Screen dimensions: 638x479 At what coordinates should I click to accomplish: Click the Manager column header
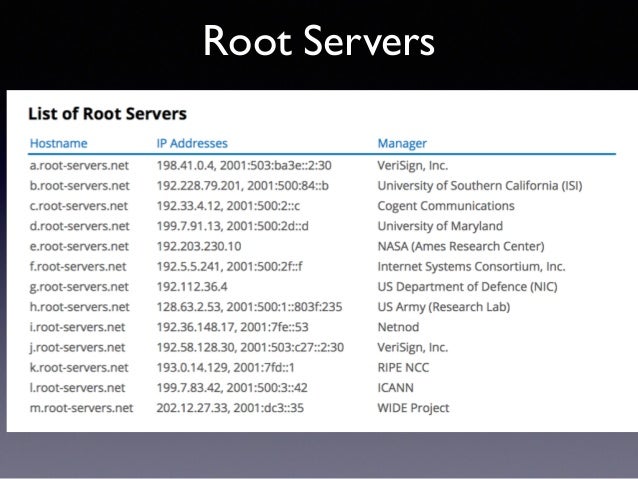pyautogui.click(x=402, y=143)
